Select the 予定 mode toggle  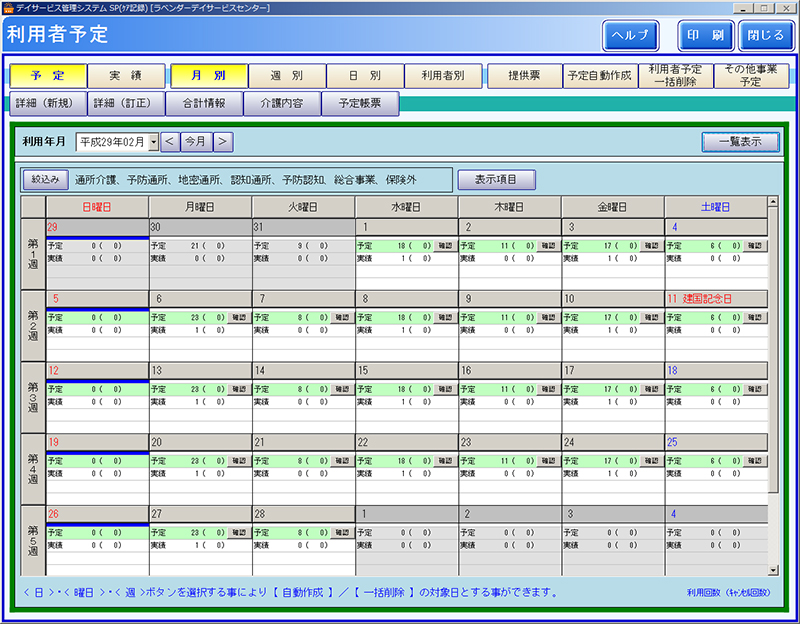pos(47,76)
